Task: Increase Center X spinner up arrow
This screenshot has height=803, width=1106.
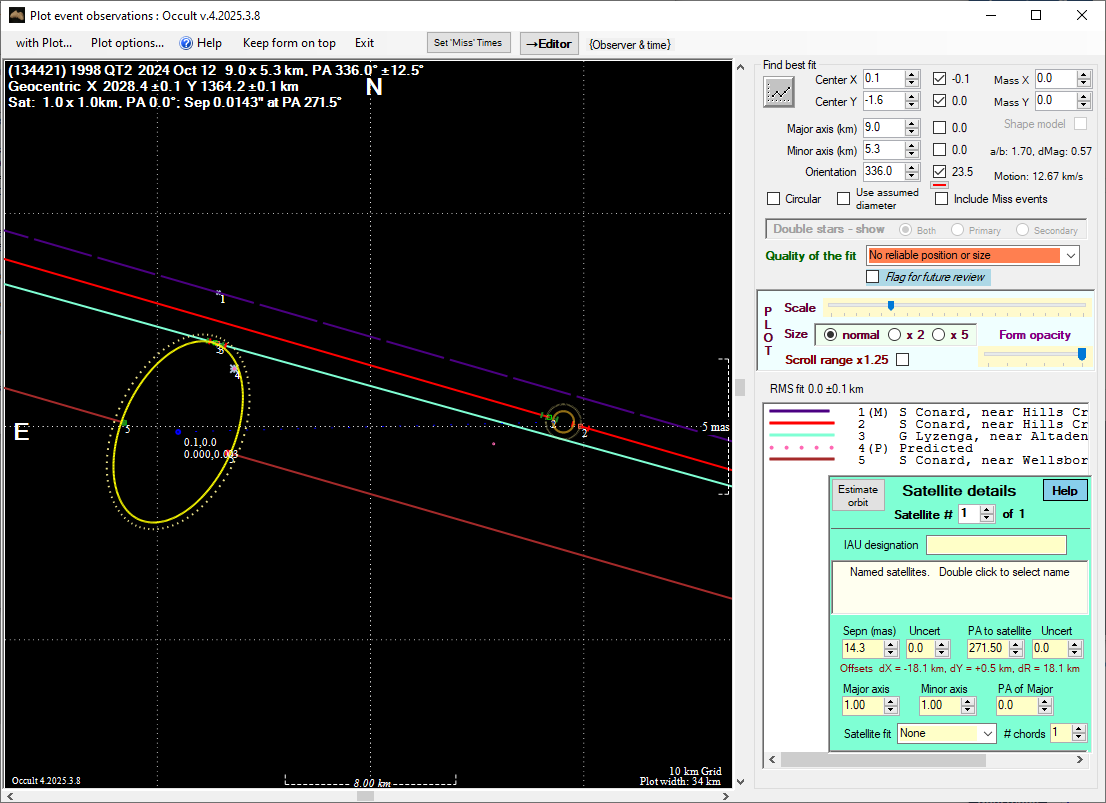Action: [912, 75]
